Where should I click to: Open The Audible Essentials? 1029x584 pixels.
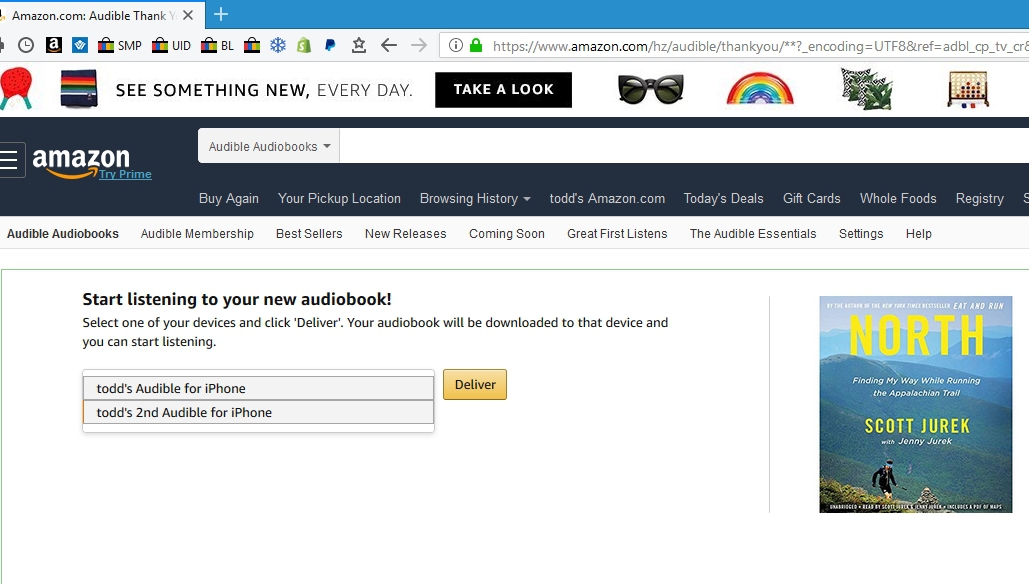coord(753,234)
